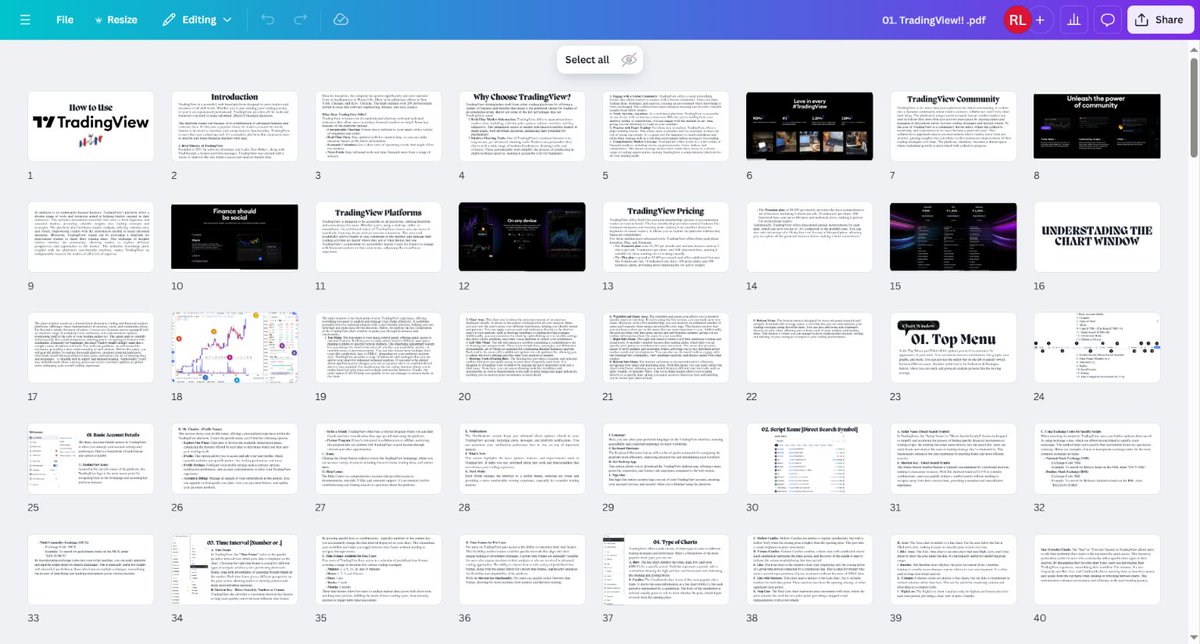Image resolution: width=1200 pixels, height=644 pixels.
Task: Open the comments speech bubble icon
Action: (1107, 19)
